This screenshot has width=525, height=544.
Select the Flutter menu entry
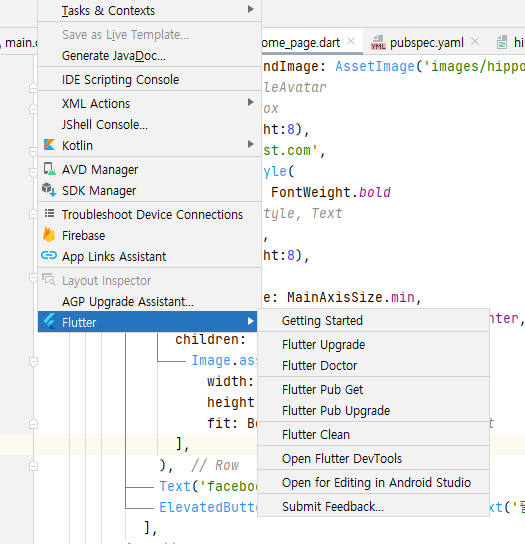[148, 322]
